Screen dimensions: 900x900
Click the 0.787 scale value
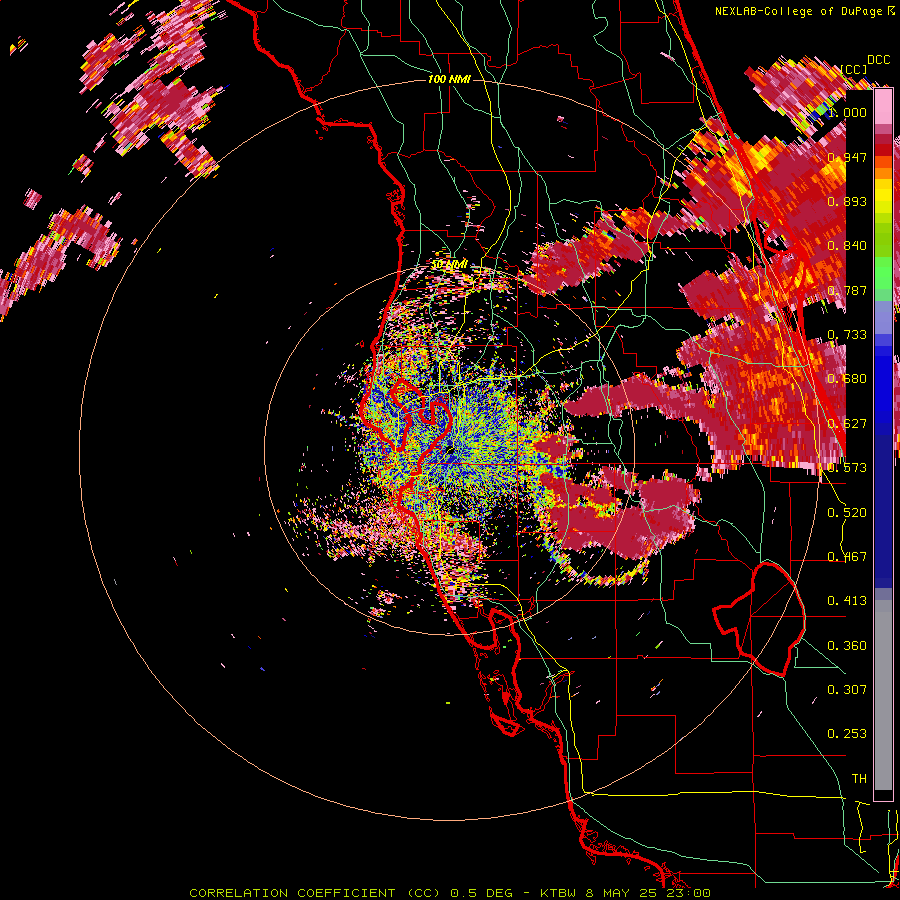tap(847, 290)
